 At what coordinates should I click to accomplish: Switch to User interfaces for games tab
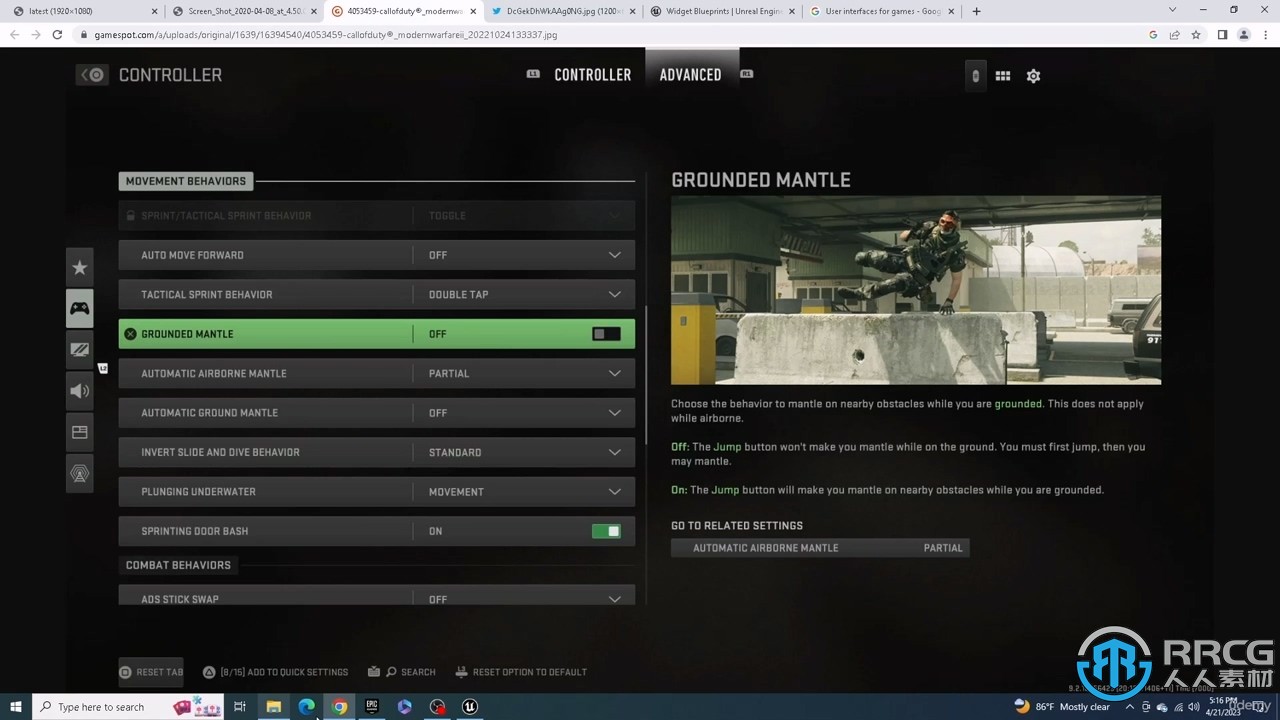click(x=881, y=11)
